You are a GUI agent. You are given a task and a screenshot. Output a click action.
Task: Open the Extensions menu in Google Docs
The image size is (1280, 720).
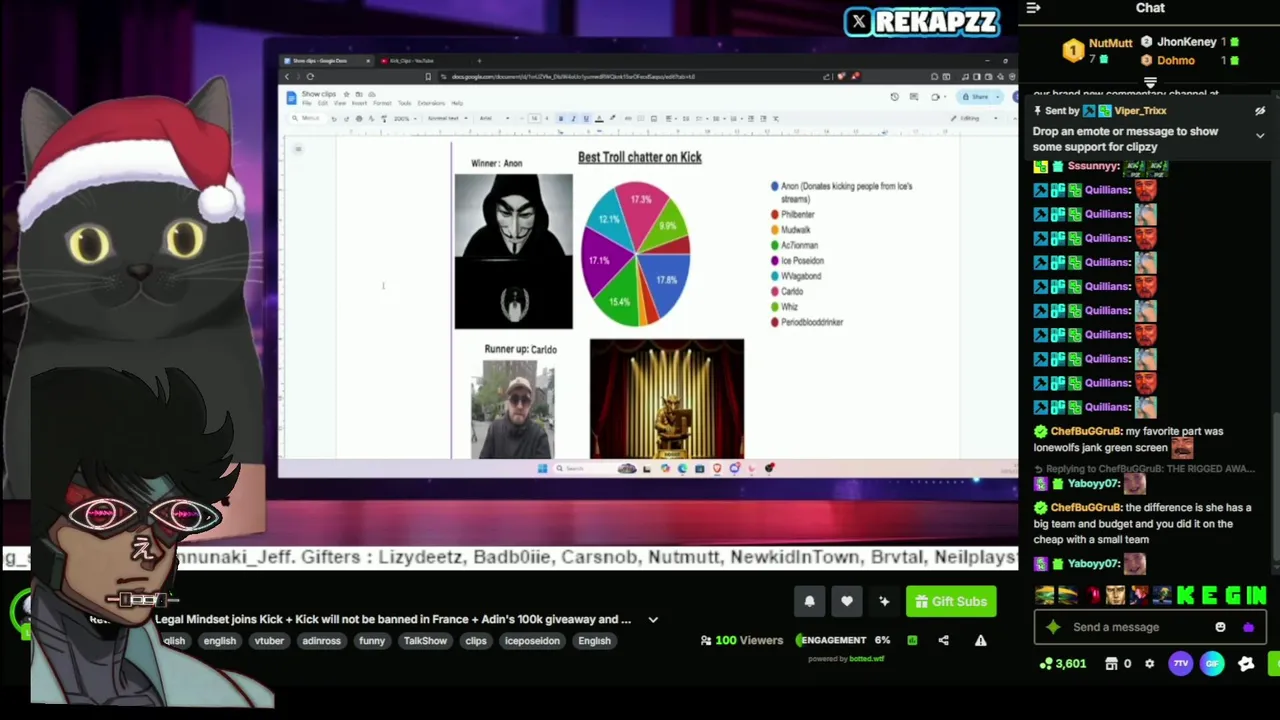[x=431, y=103]
